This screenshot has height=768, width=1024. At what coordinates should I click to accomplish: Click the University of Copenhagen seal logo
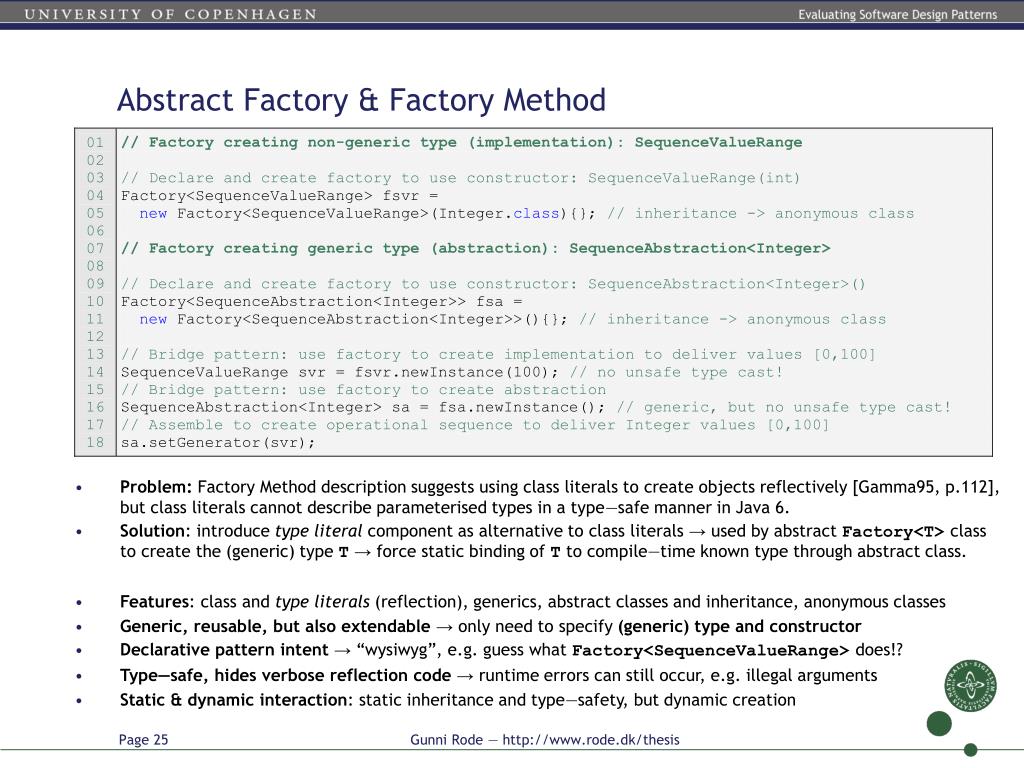970,685
